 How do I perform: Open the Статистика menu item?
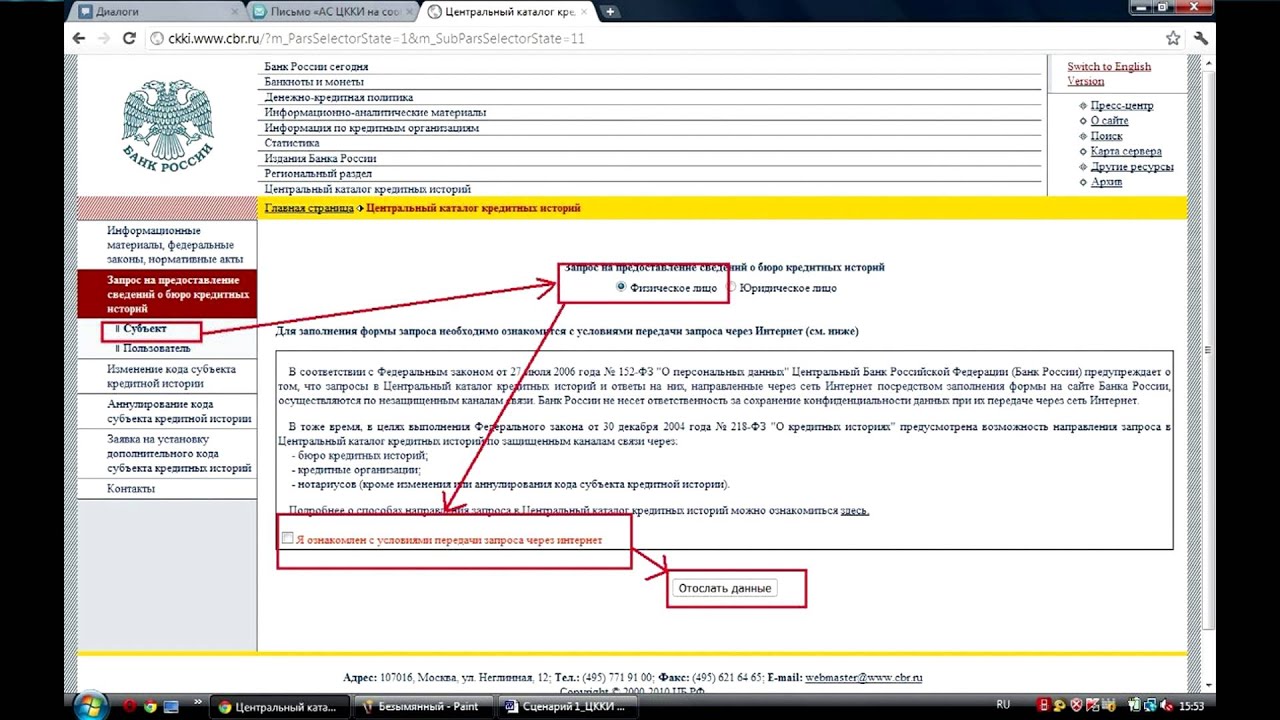click(x=292, y=143)
